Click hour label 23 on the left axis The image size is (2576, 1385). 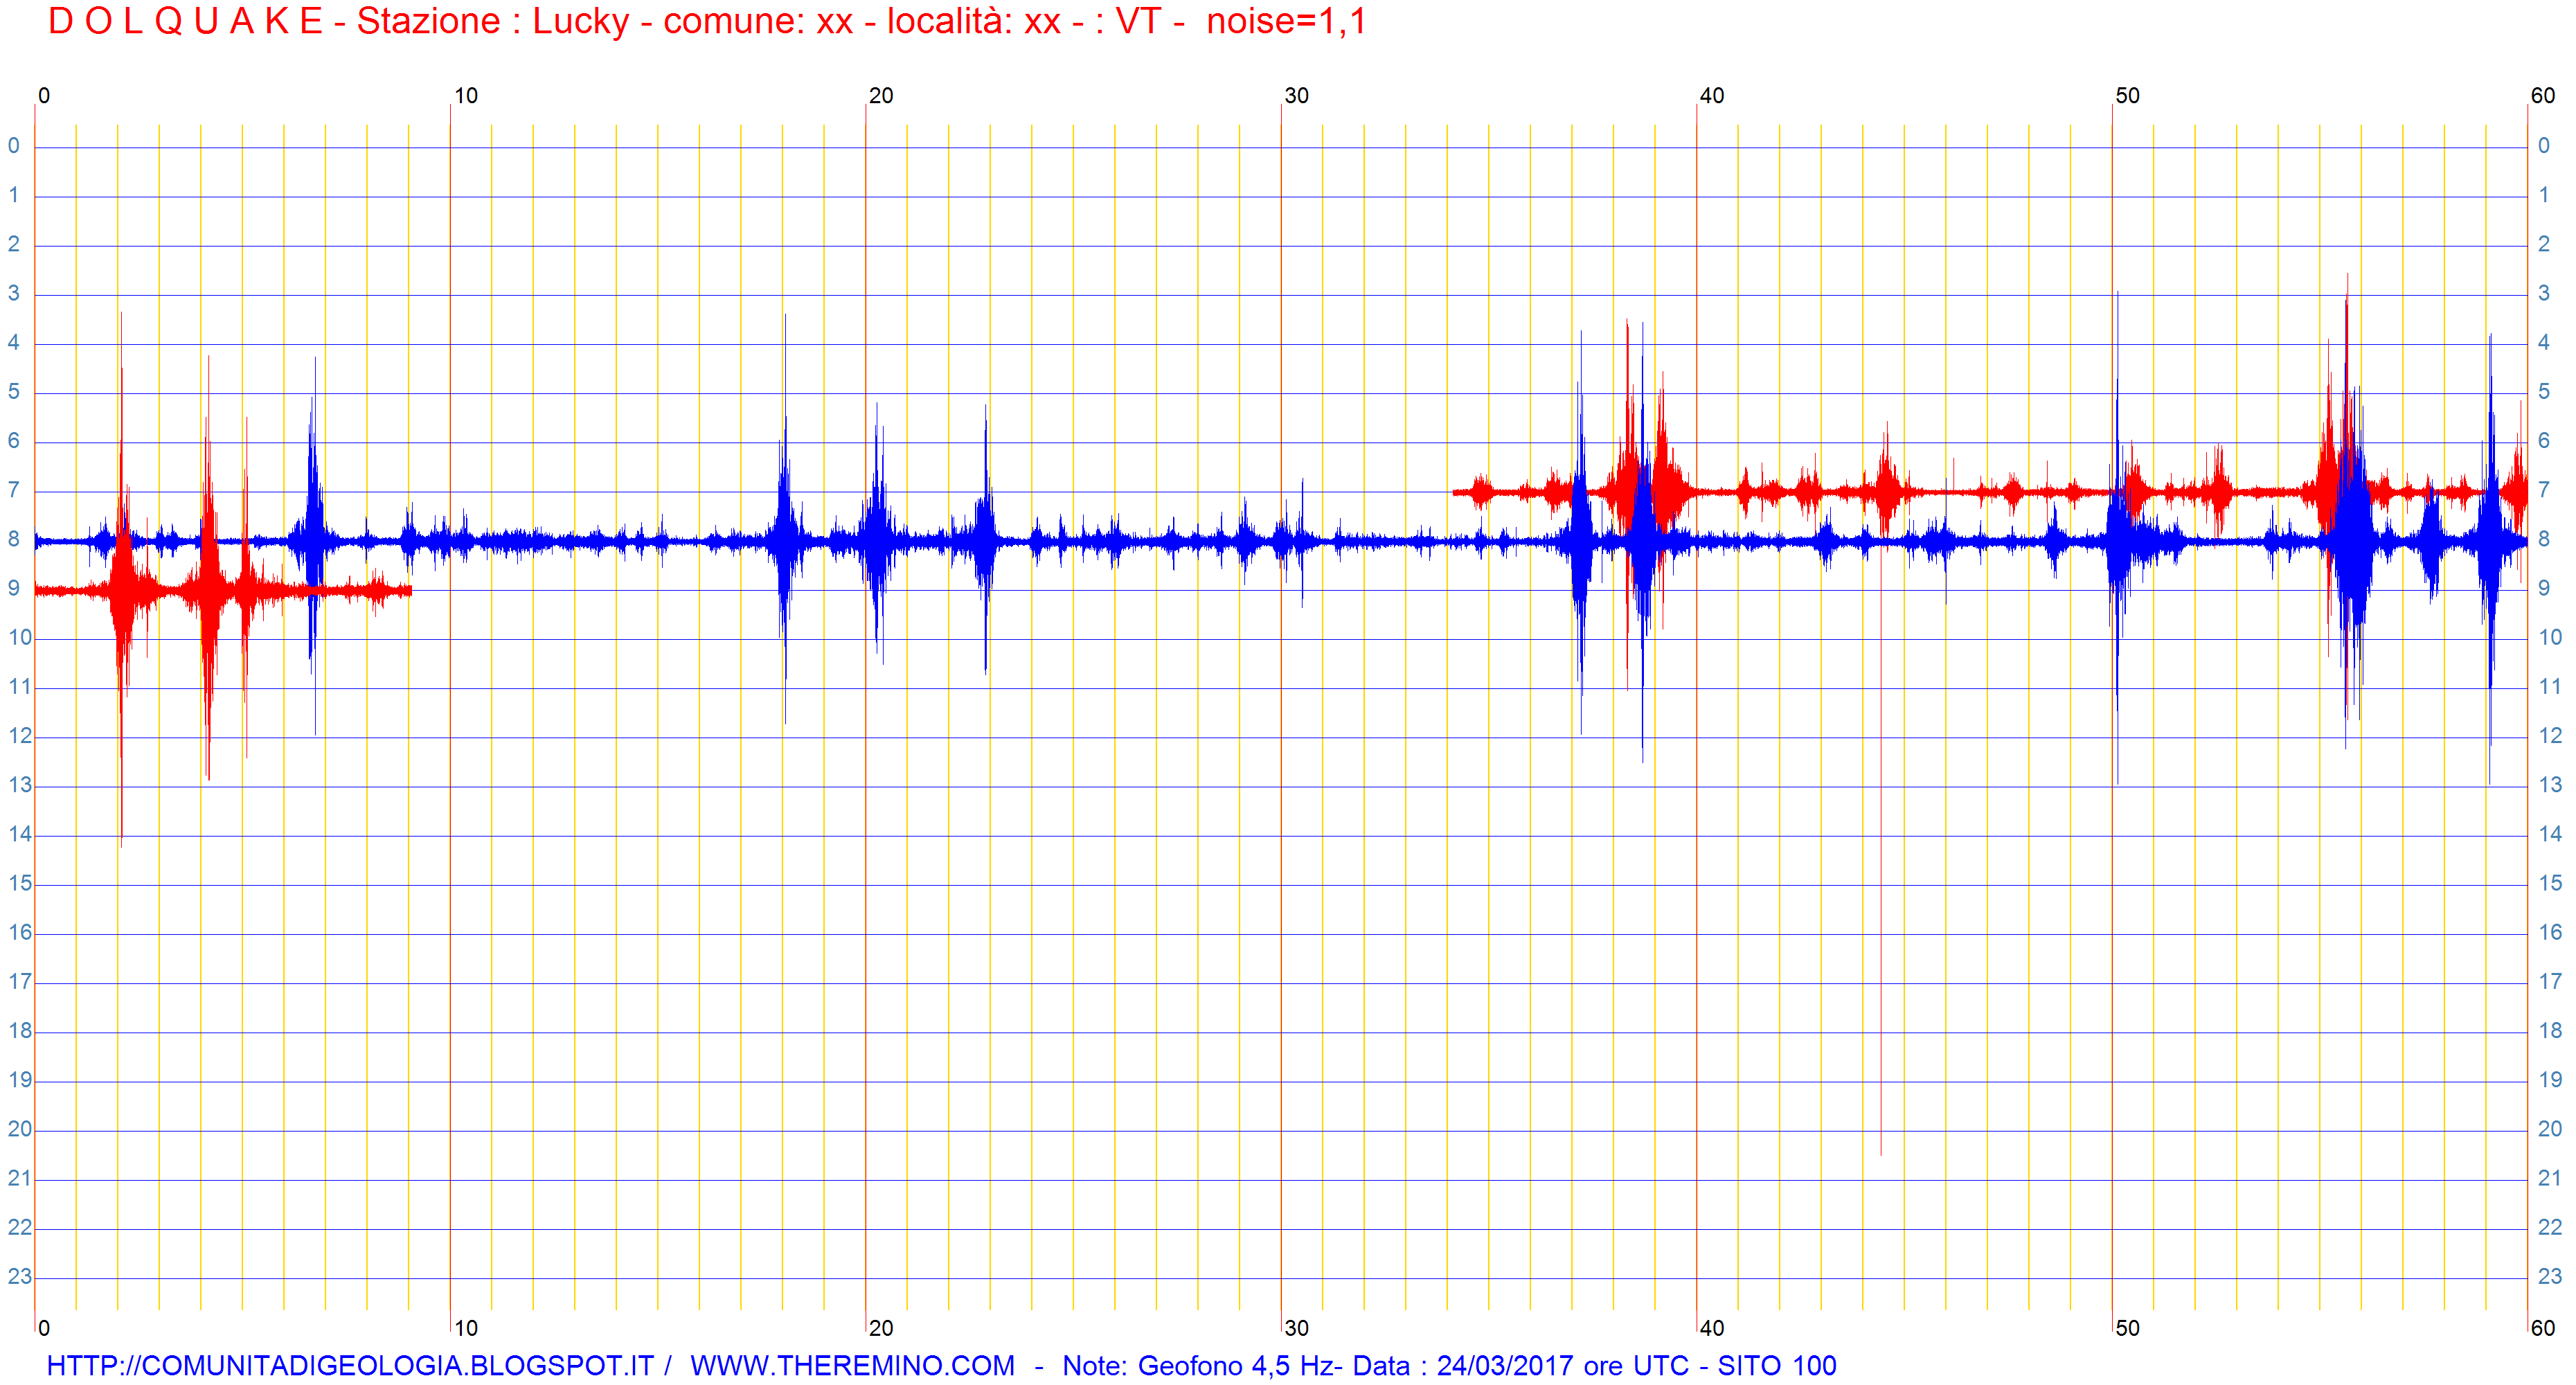pyautogui.click(x=20, y=1277)
